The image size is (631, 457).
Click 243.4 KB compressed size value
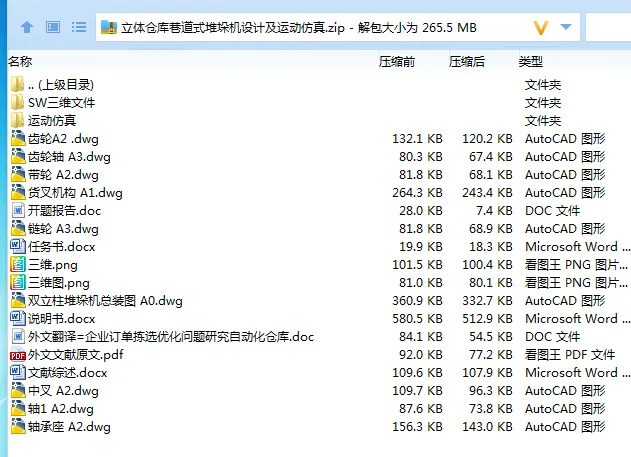(x=487, y=193)
